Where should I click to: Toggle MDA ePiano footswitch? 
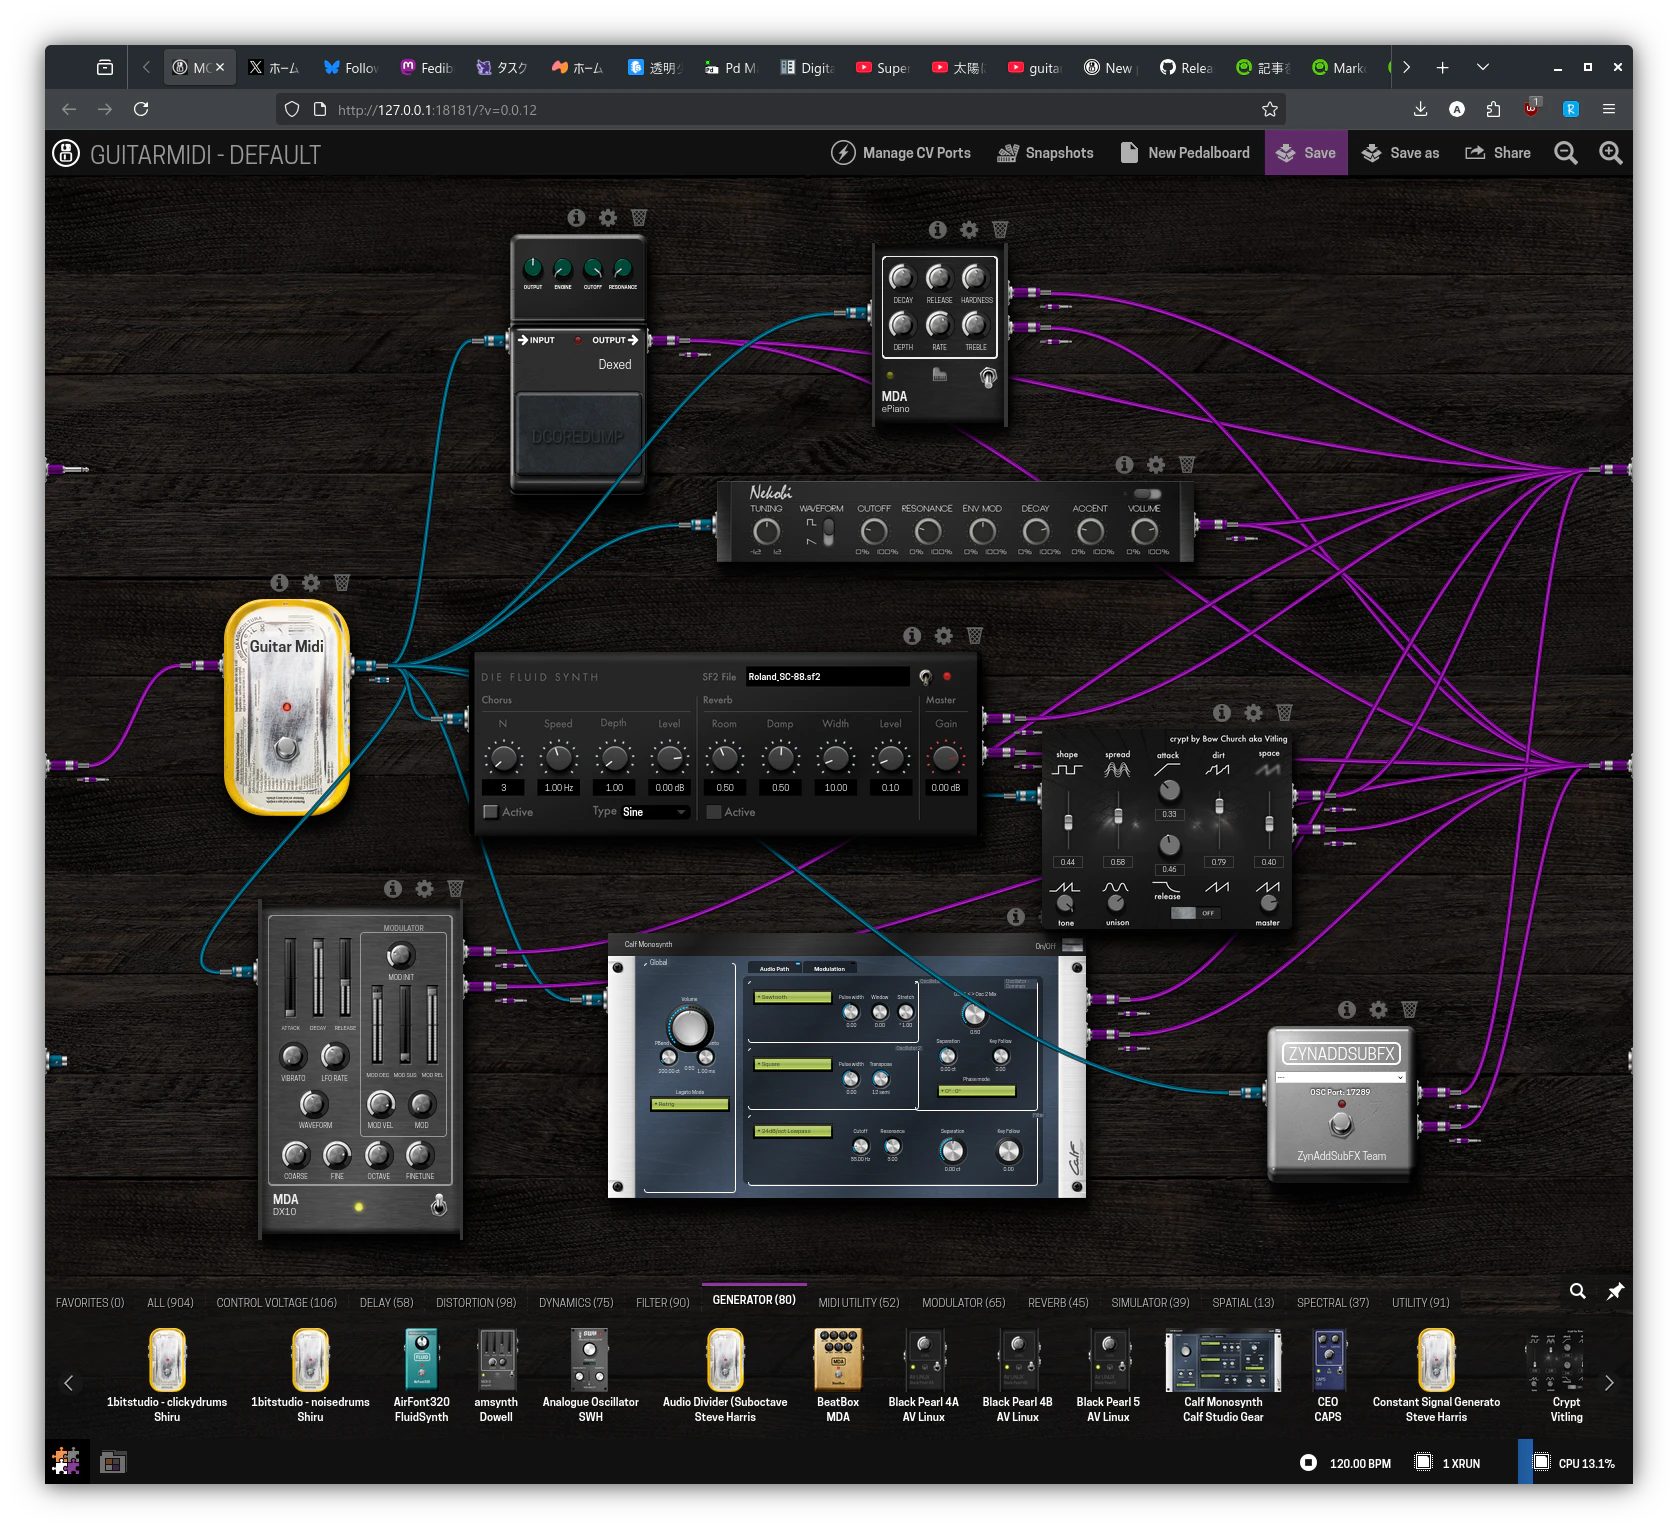(x=988, y=377)
